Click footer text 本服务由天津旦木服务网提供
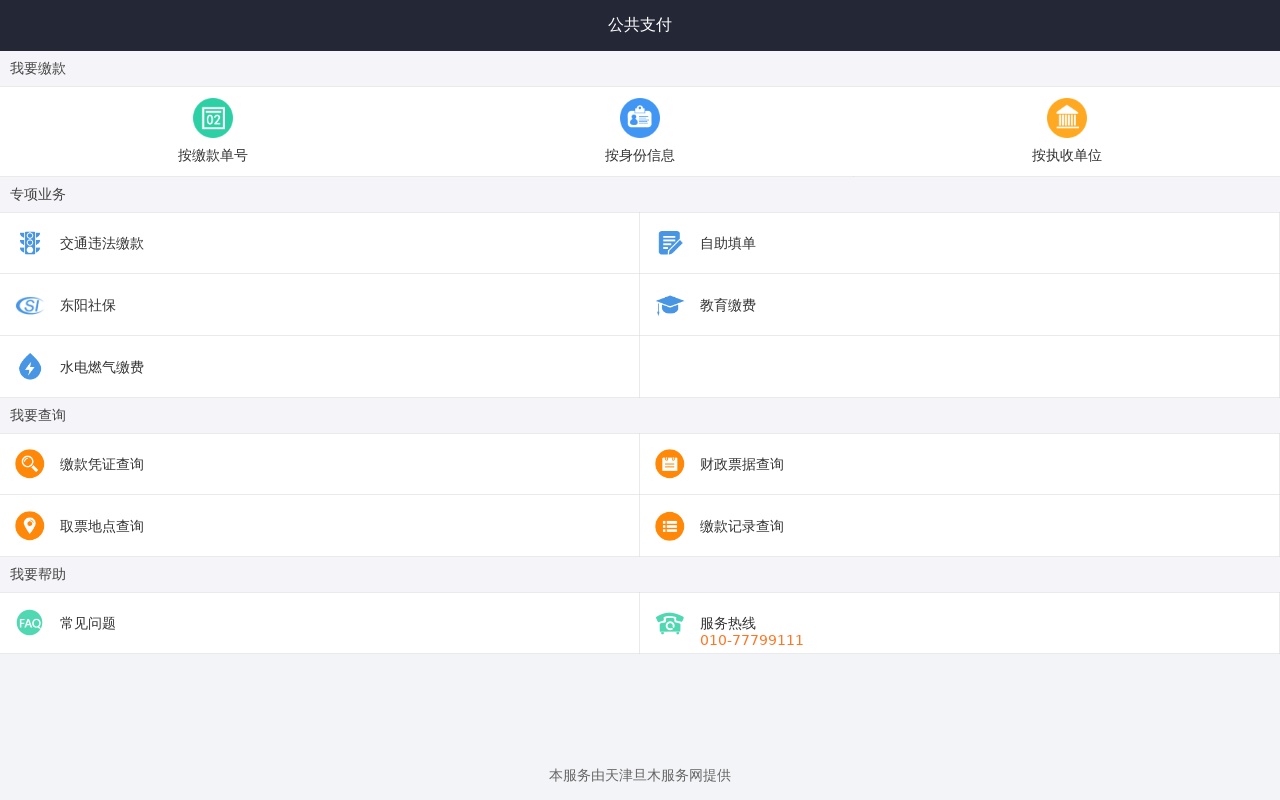The height and width of the screenshot is (800, 1280). coord(640,776)
